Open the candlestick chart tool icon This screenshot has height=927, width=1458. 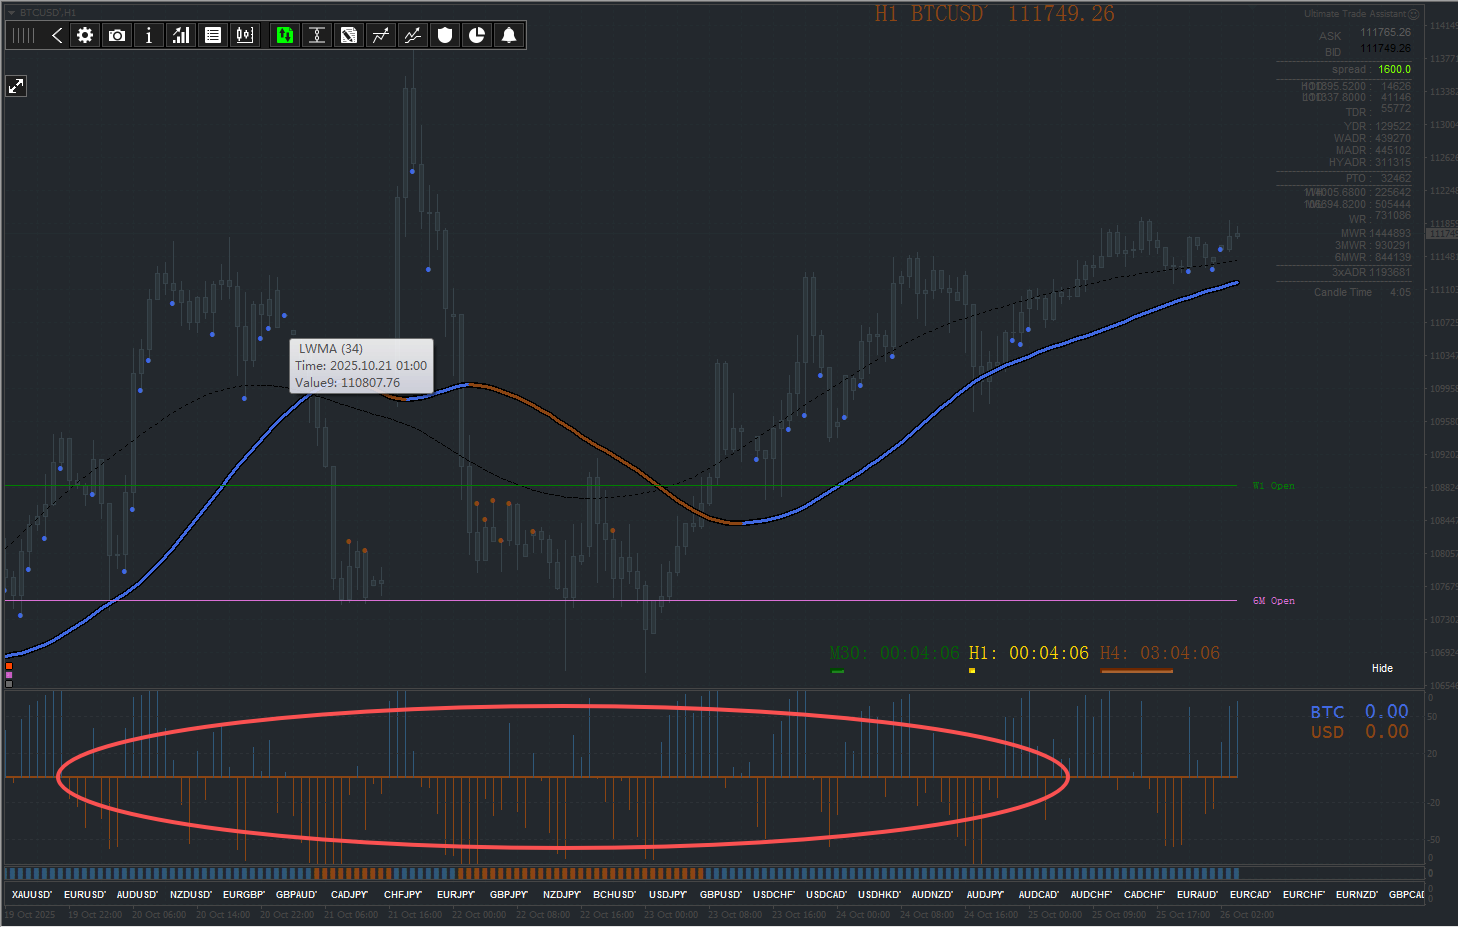(x=245, y=35)
